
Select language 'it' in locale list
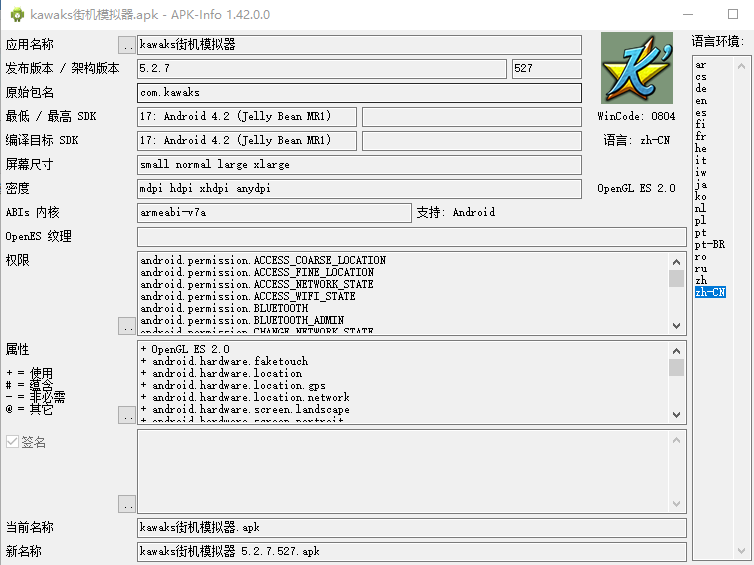701,161
